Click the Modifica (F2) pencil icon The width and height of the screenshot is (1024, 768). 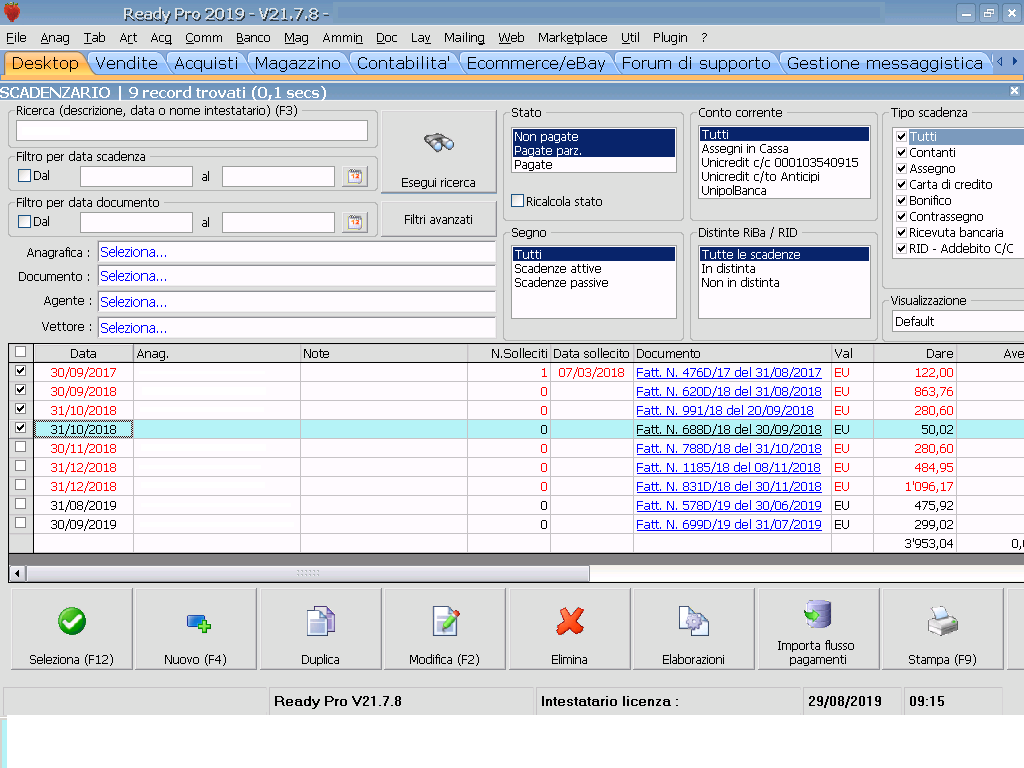point(446,621)
